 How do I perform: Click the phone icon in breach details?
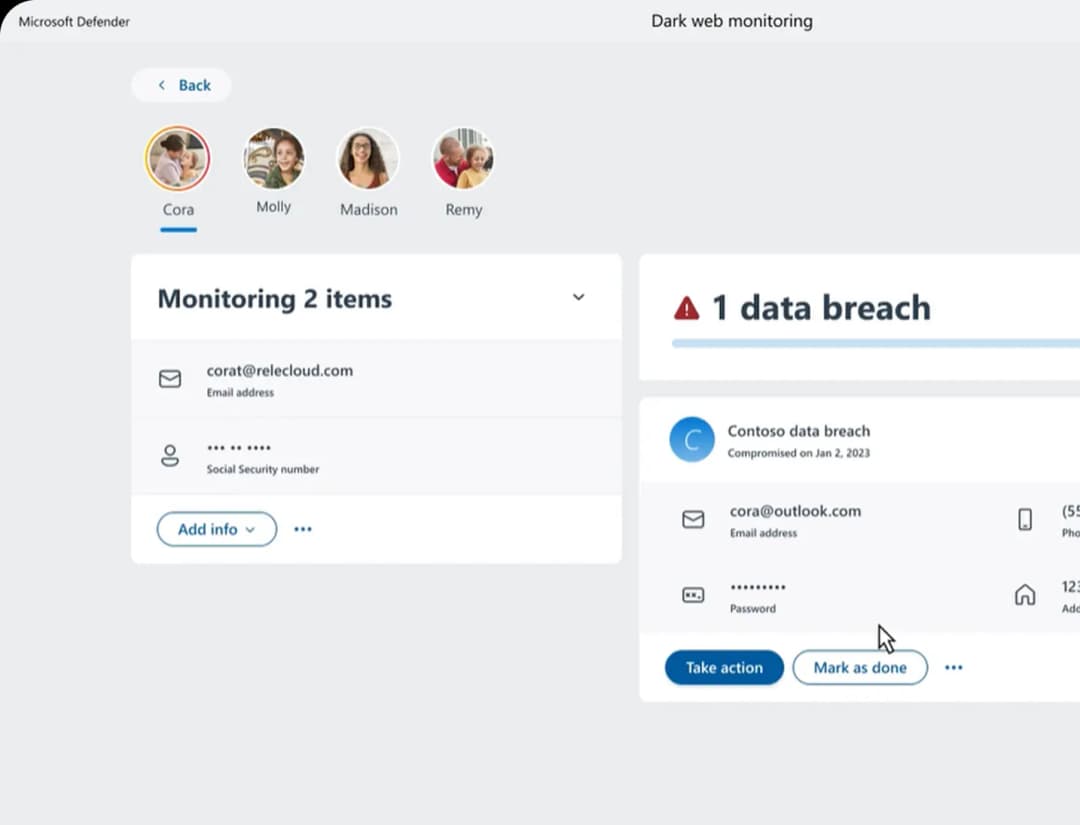point(1025,519)
